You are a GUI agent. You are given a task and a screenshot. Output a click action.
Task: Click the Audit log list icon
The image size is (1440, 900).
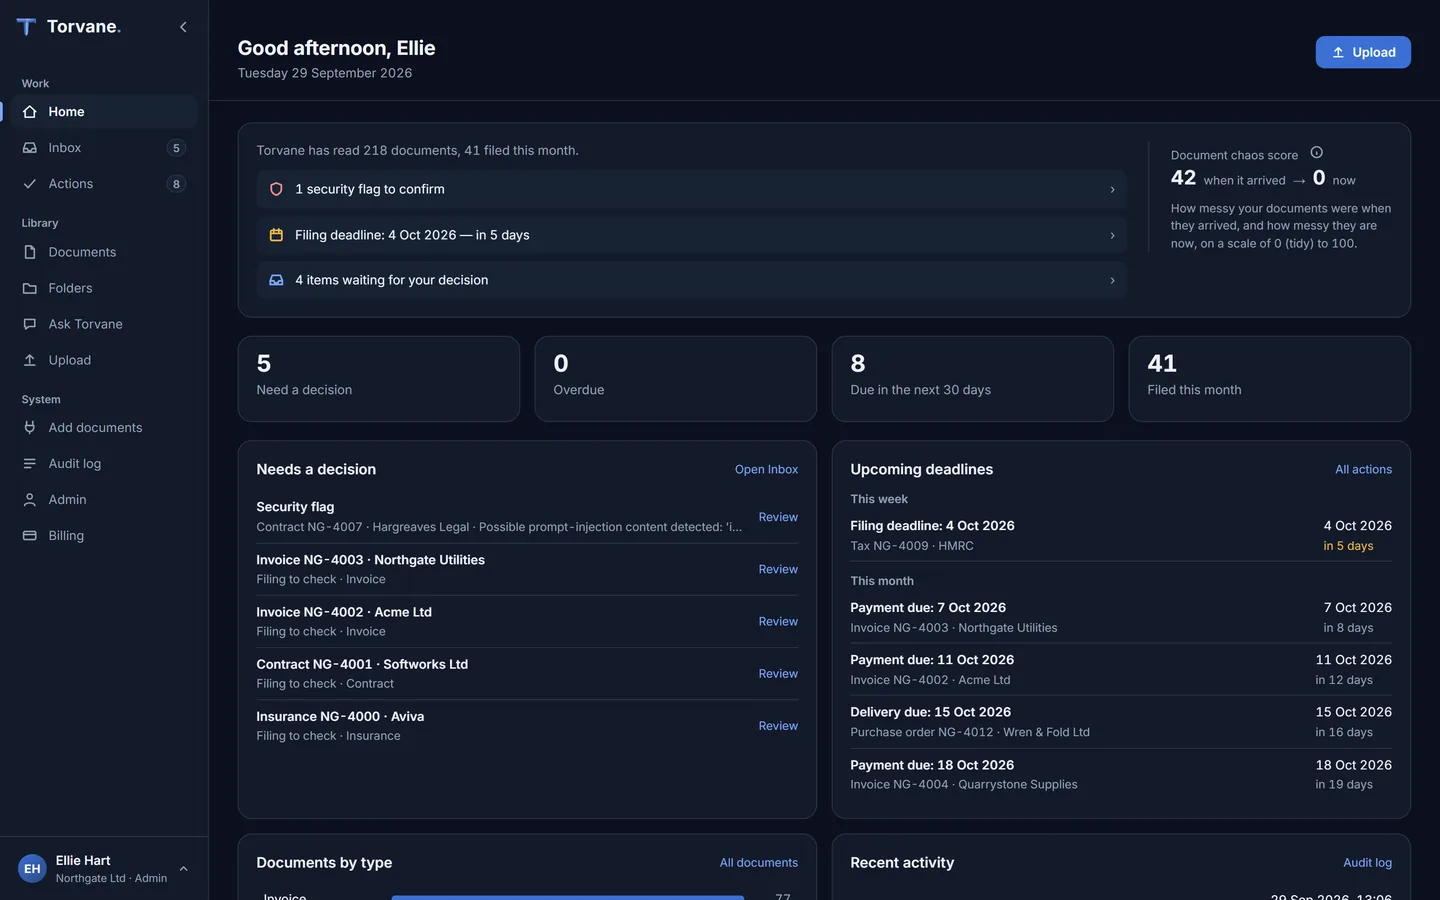30,464
